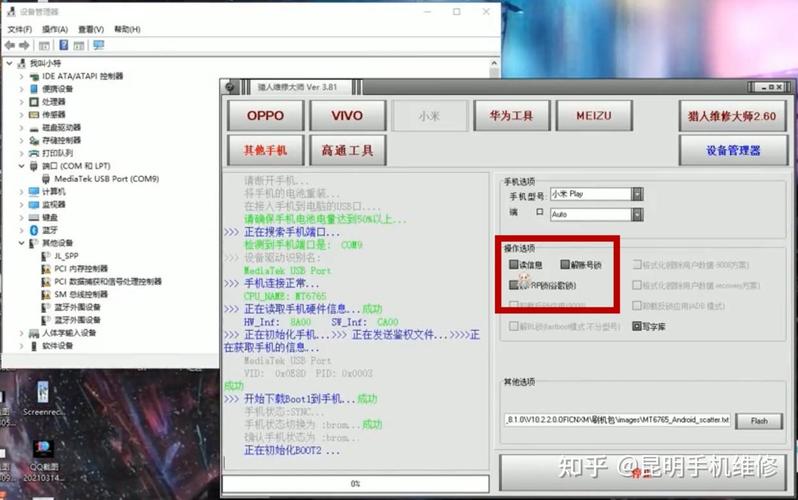Image resolution: width=798 pixels, height=500 pixels.
Task: Click the back arrow in Device Manager toolbar
Action: pyautogui.click(x=11, y=45)
